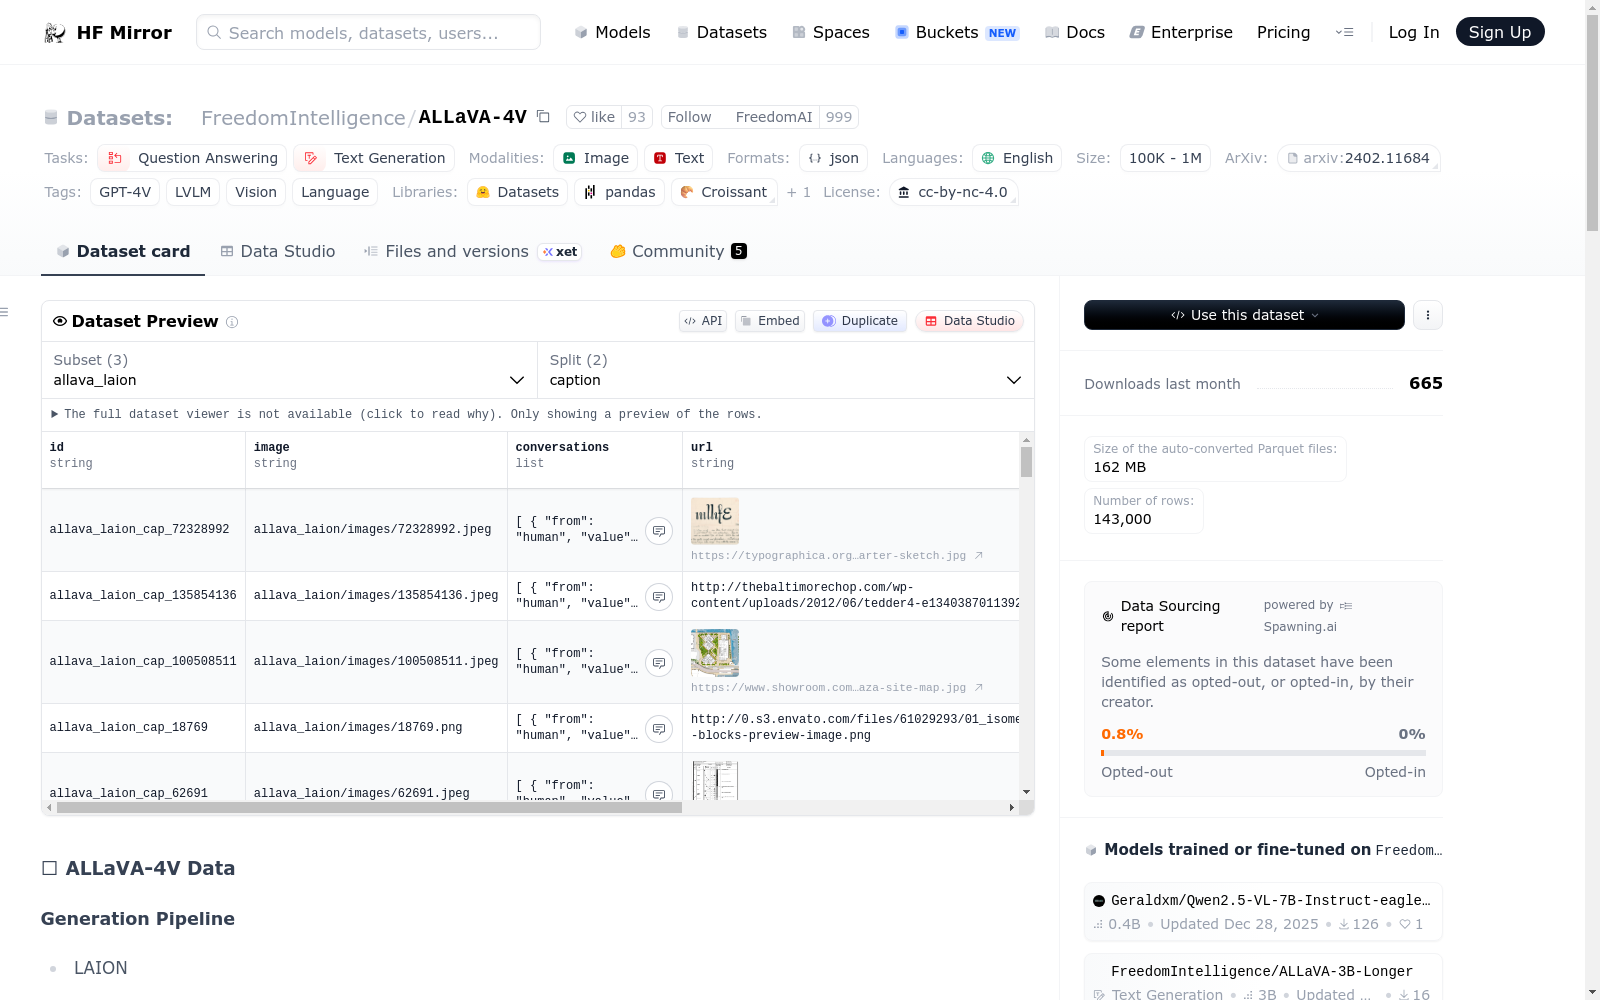Click the Sign Up button

pos(1500,32)
